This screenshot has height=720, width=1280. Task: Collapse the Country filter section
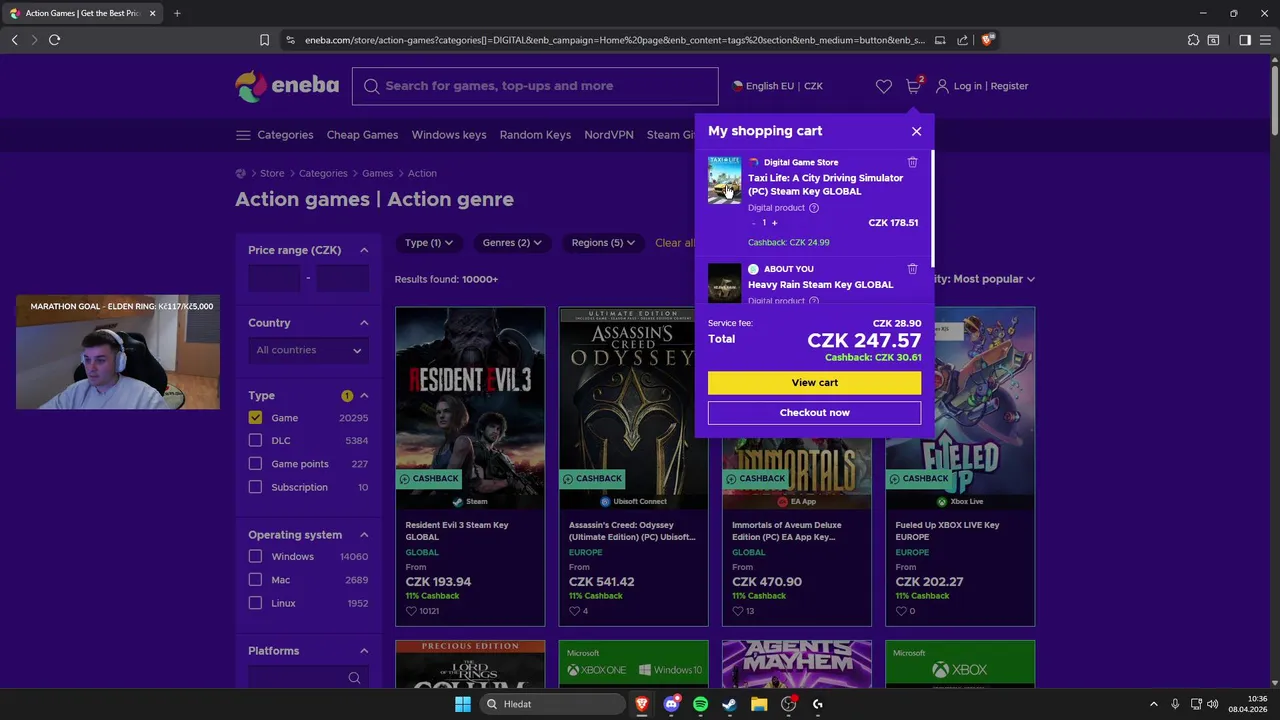pyautogui.click(x=364, y=323)
